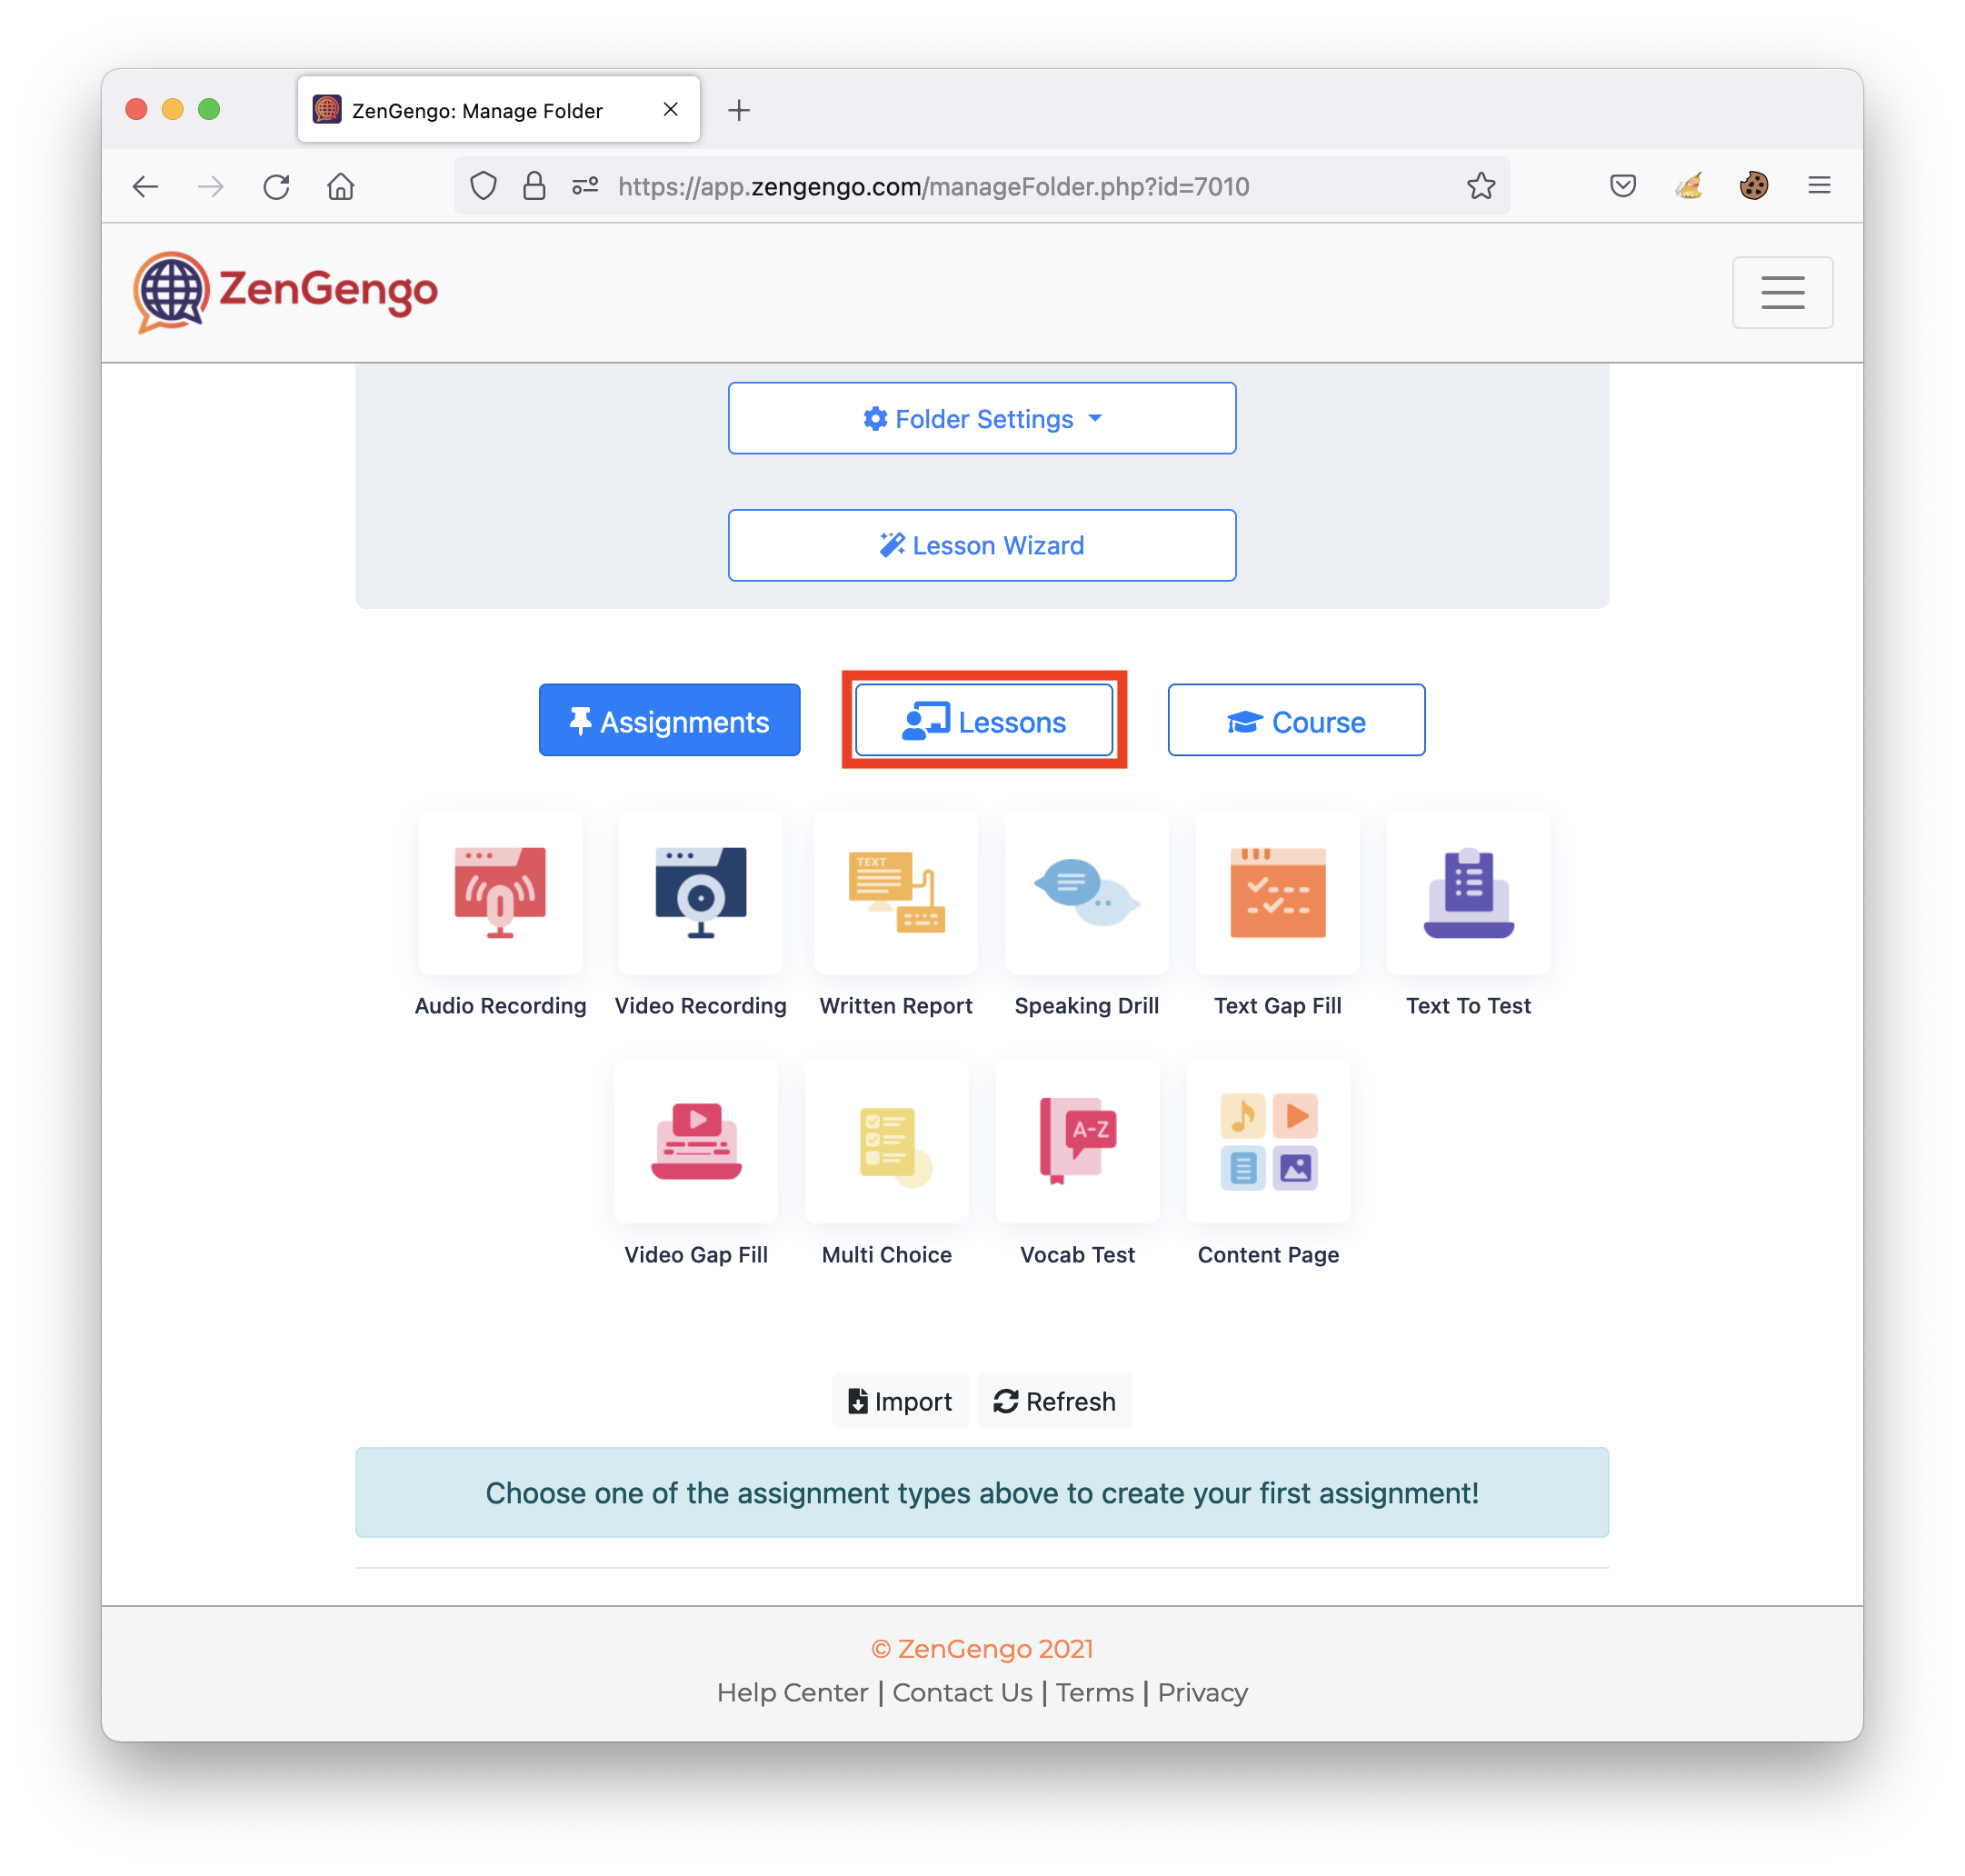Launch the Lesson Wizard
This screenshot has height=1876, width=1965.
(982, 545)
